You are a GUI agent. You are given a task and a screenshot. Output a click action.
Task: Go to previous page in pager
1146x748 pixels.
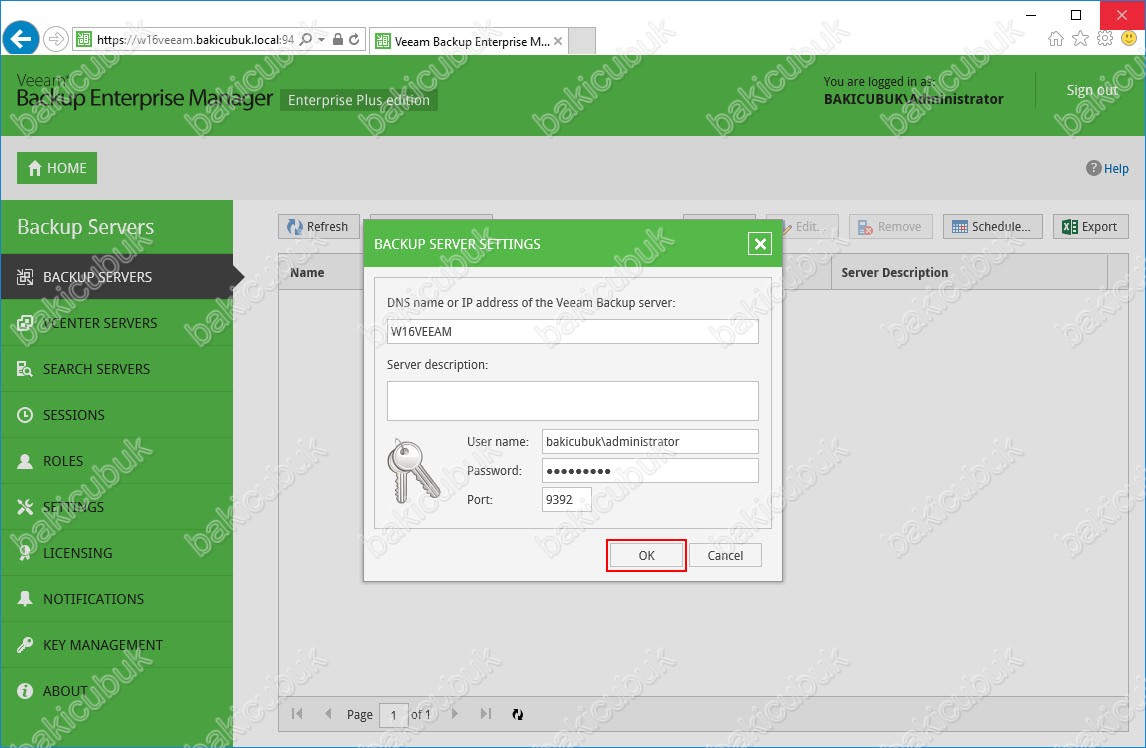coord(328,714)
